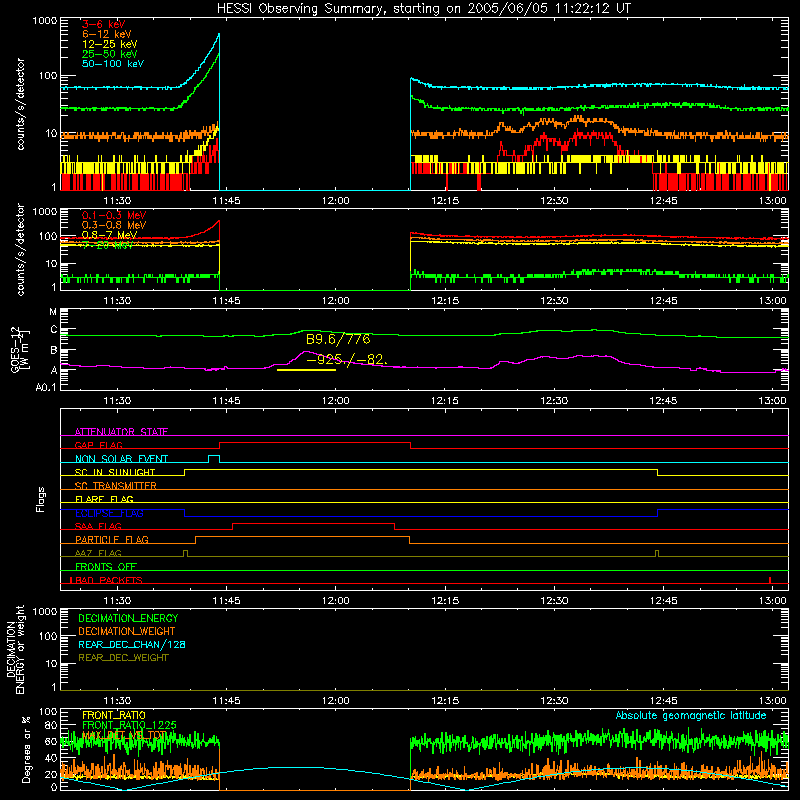Select the '50-100 keV' legend label
The image size is (800, 800).
click(x=113, y=63)
